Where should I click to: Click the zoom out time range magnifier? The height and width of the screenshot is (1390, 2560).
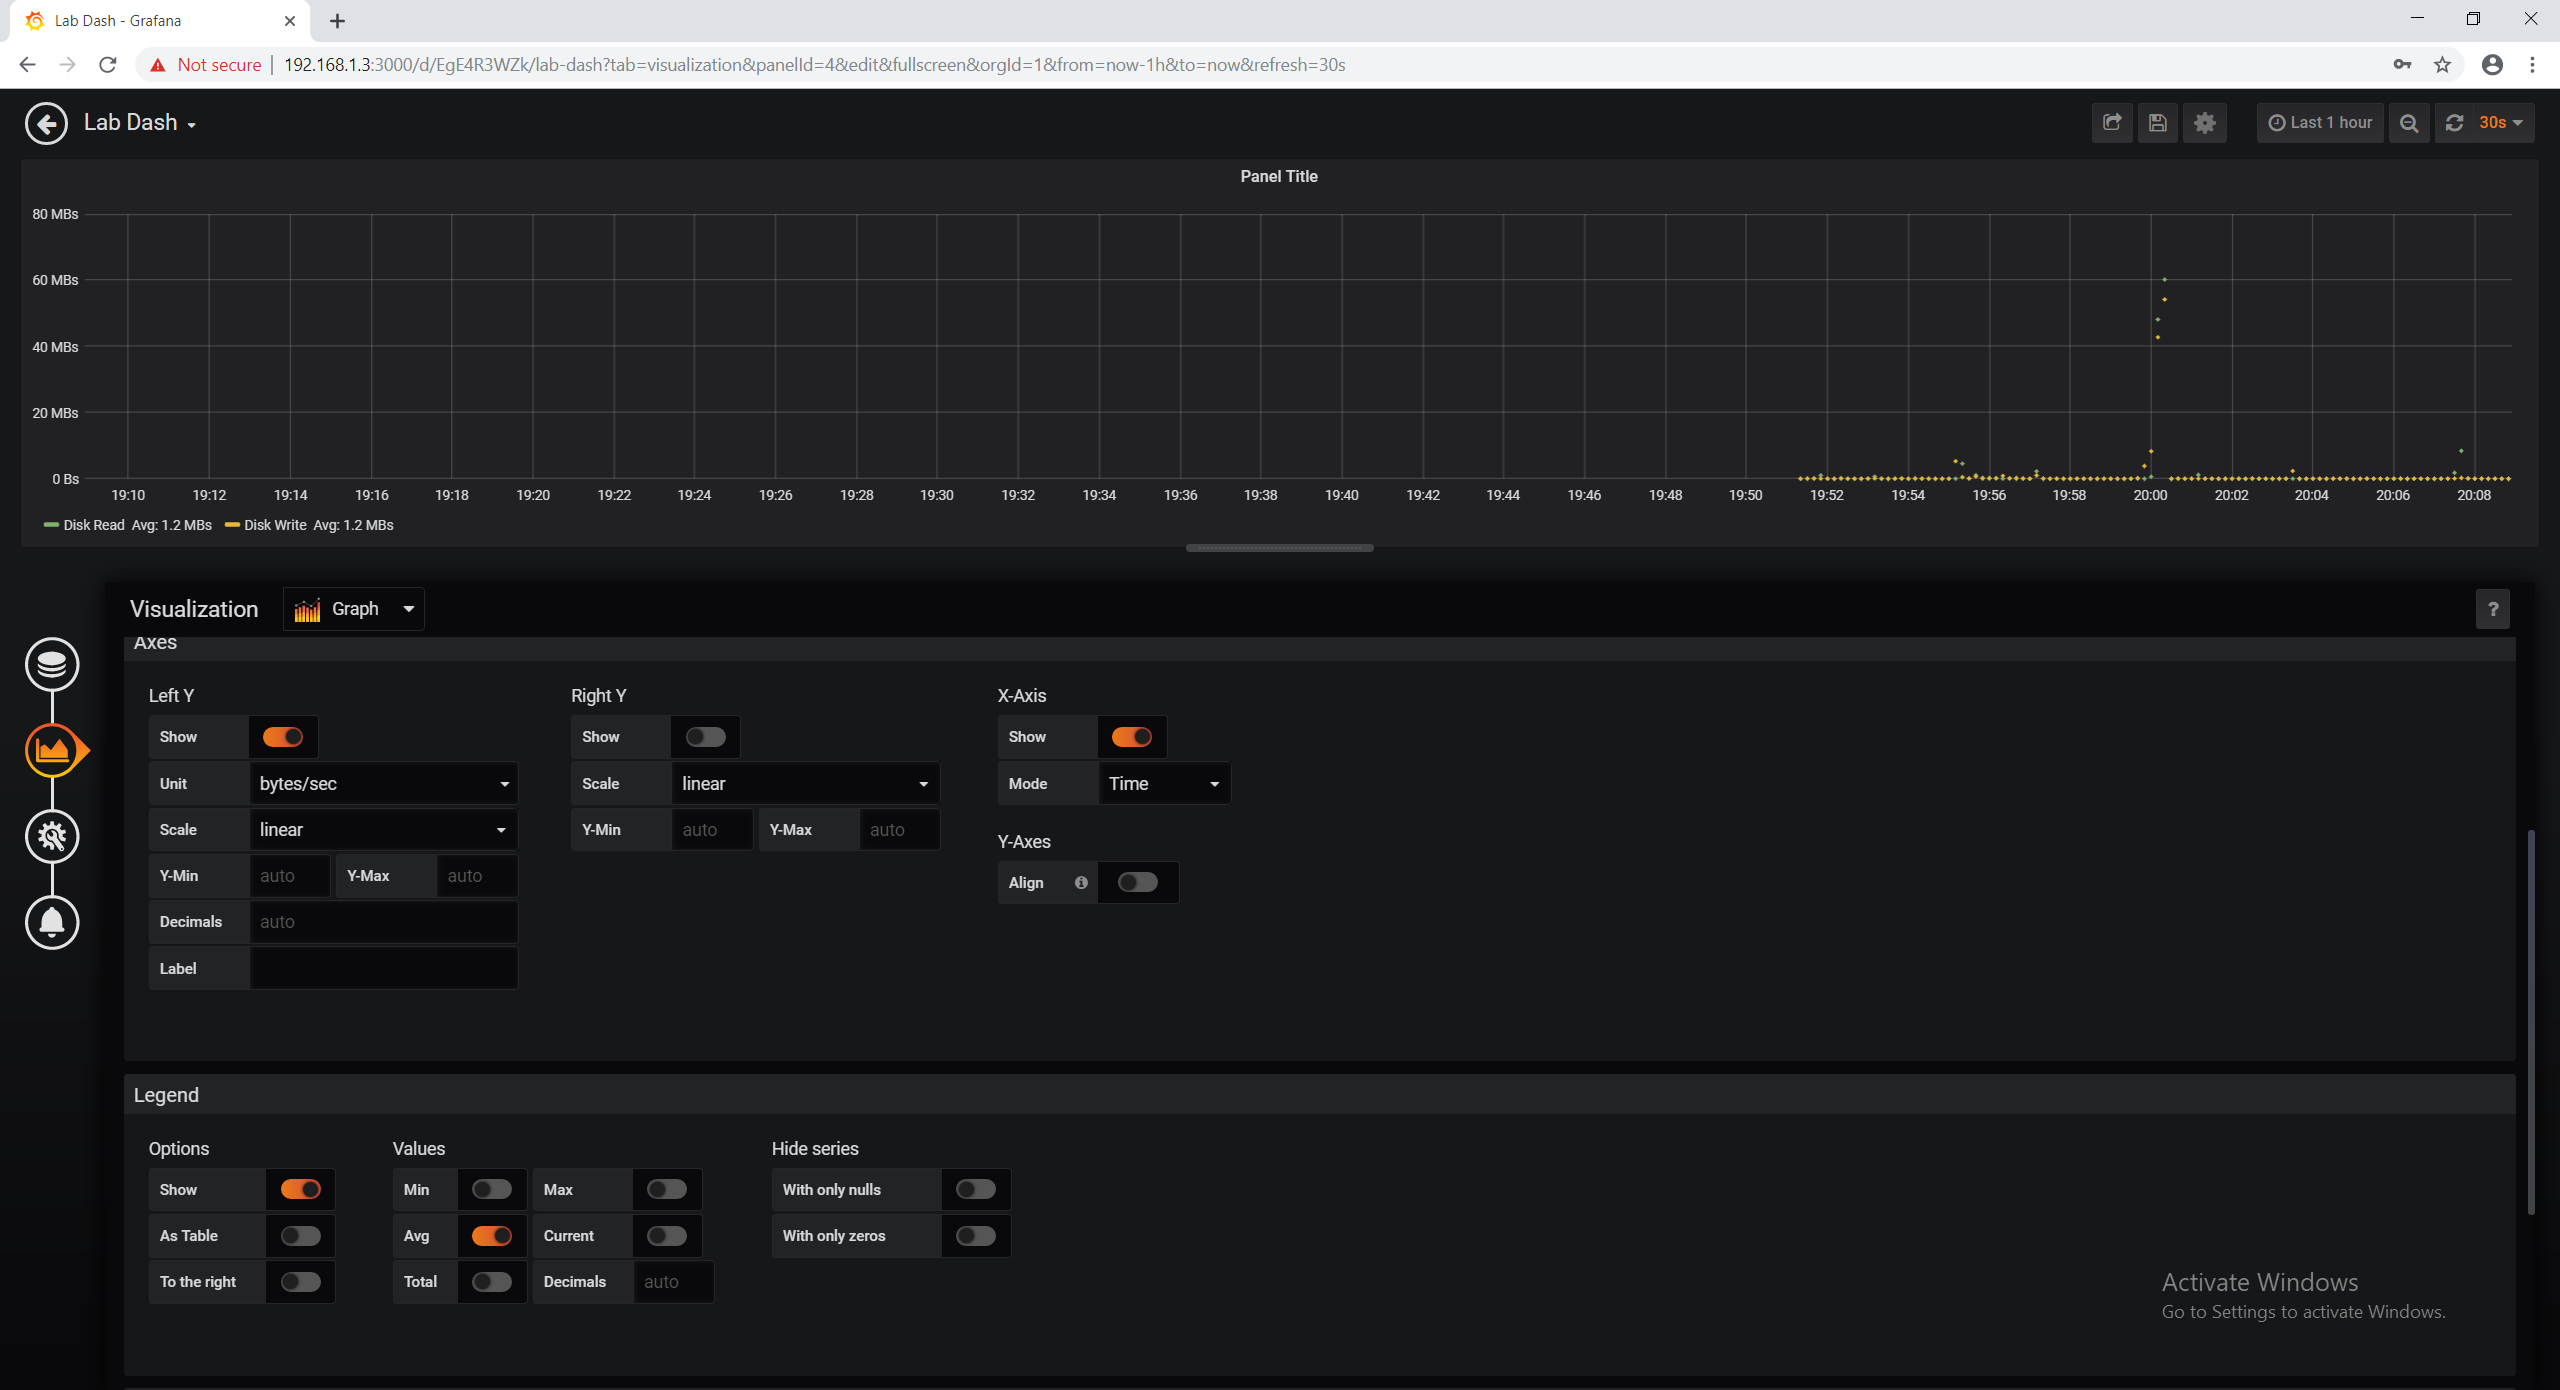click(2409, 123)
